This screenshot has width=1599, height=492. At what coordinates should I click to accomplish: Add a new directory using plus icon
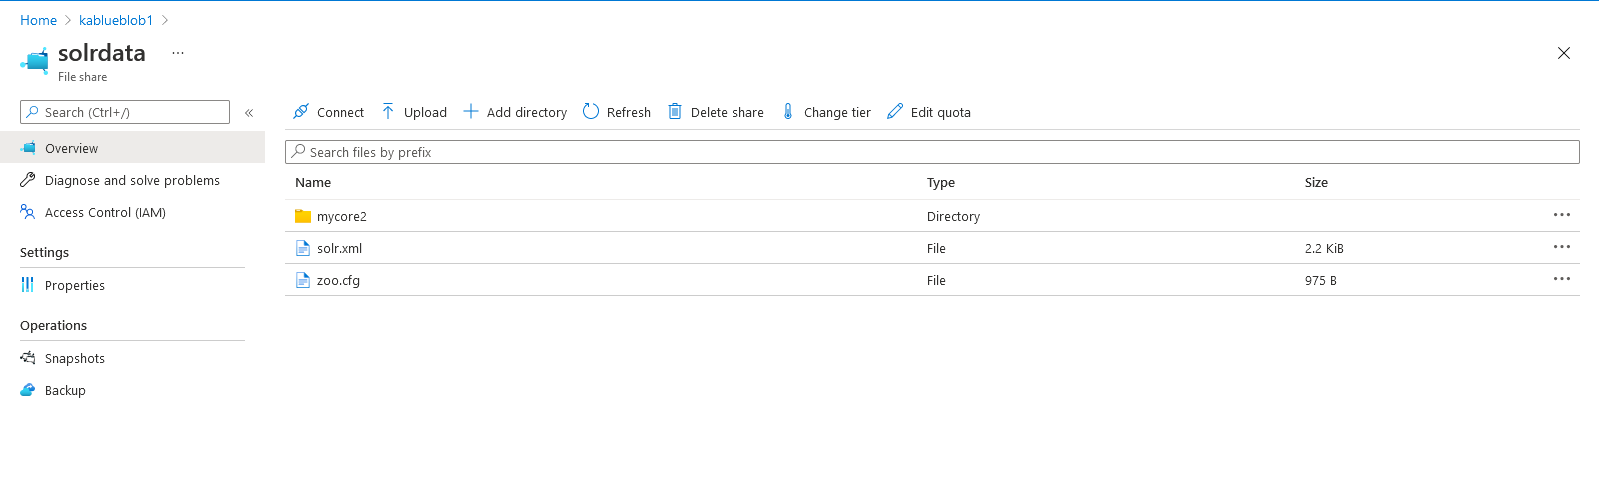471,112
